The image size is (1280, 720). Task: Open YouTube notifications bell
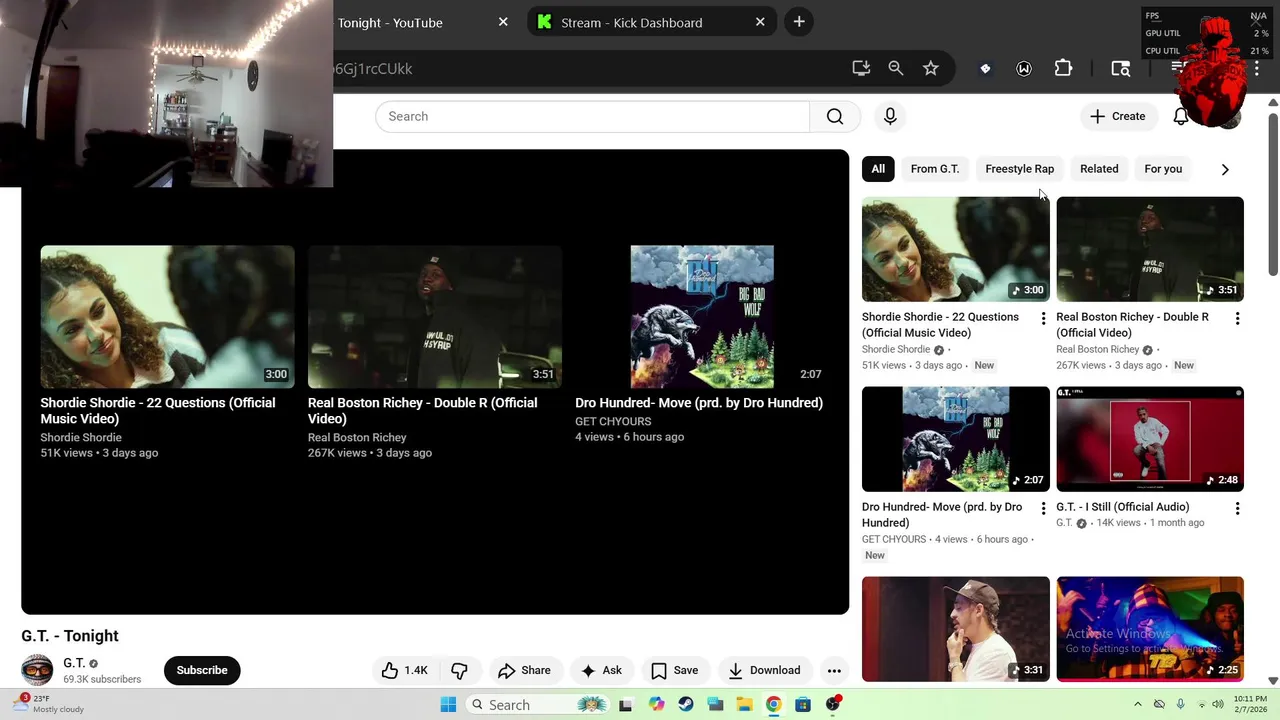tap(1181, 116)
